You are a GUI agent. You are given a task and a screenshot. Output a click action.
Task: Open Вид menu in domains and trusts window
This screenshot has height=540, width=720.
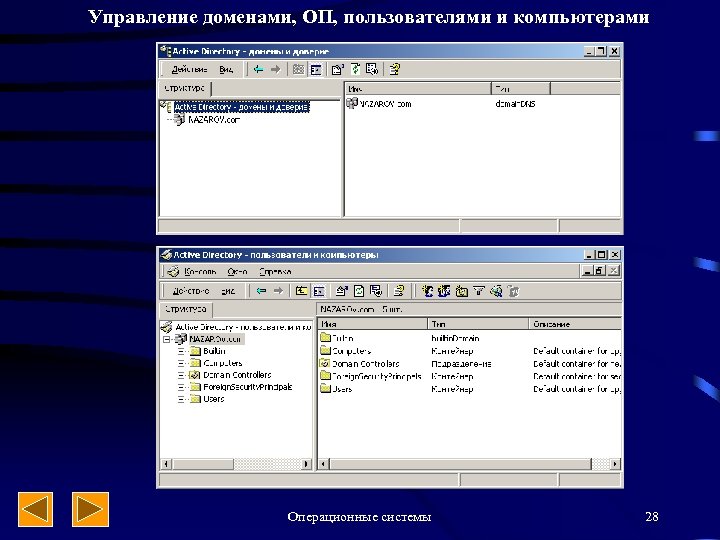225,69
